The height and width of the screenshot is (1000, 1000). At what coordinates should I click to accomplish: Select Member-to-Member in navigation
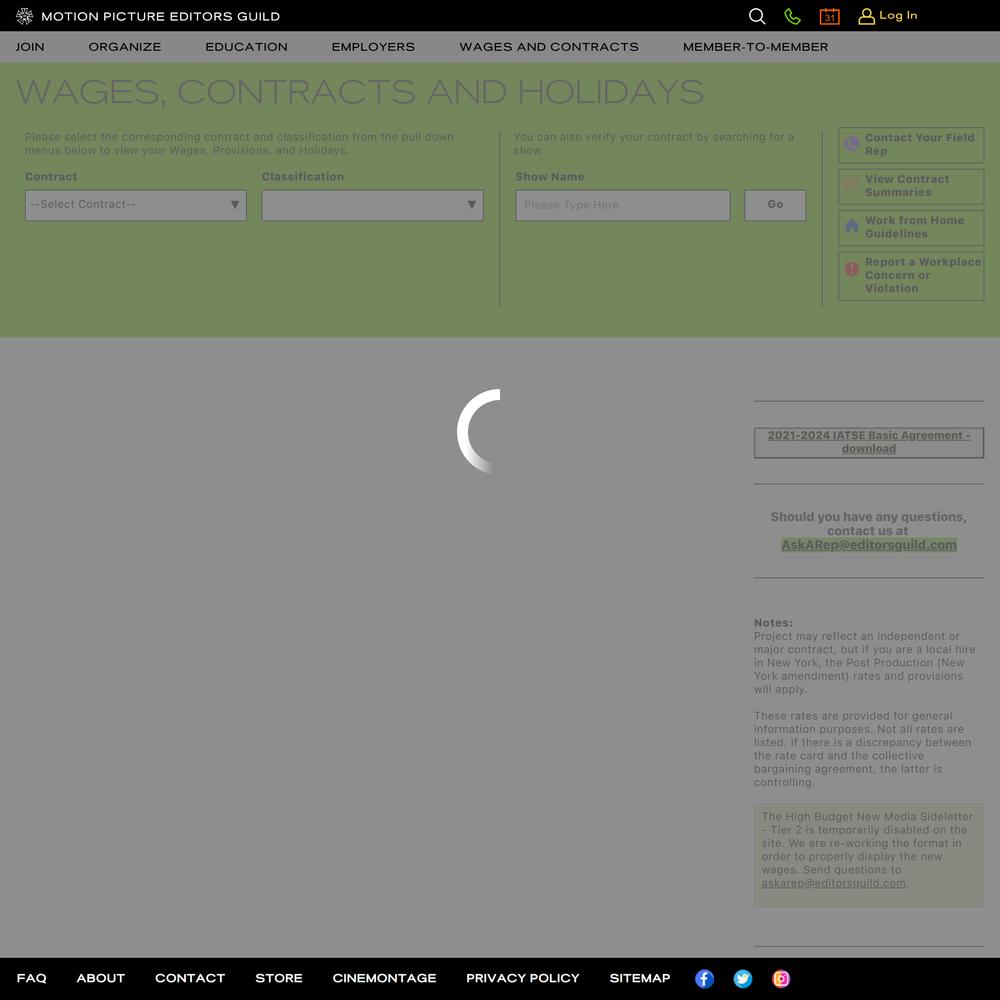(x=755, y=47)
